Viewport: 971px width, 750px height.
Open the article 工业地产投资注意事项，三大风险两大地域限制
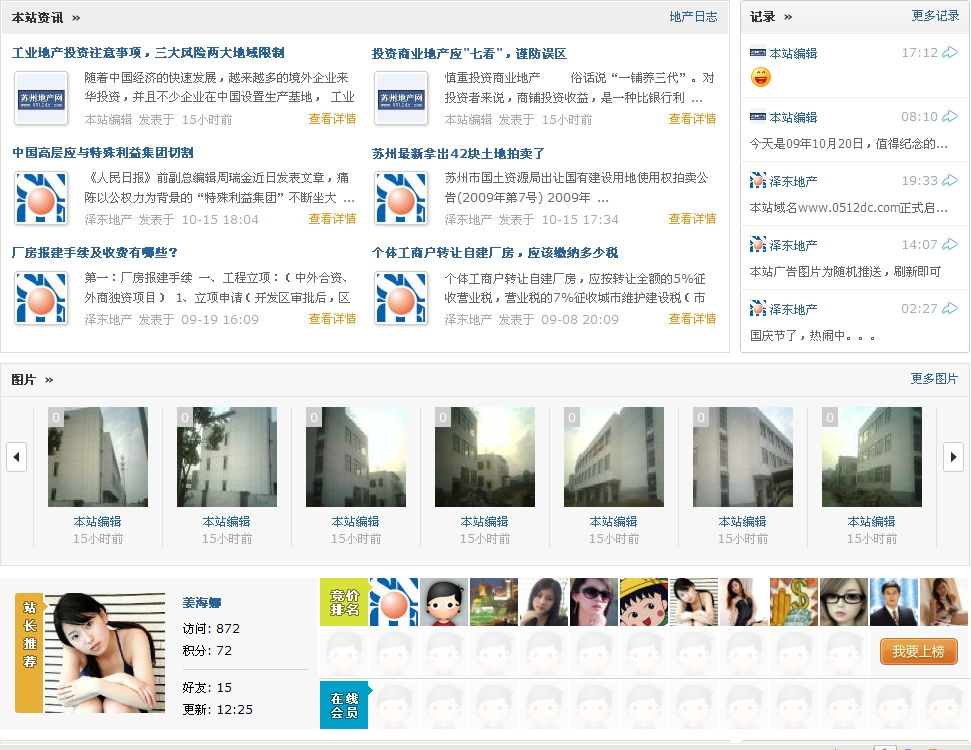pyautogui.click(x=148, y=53)
